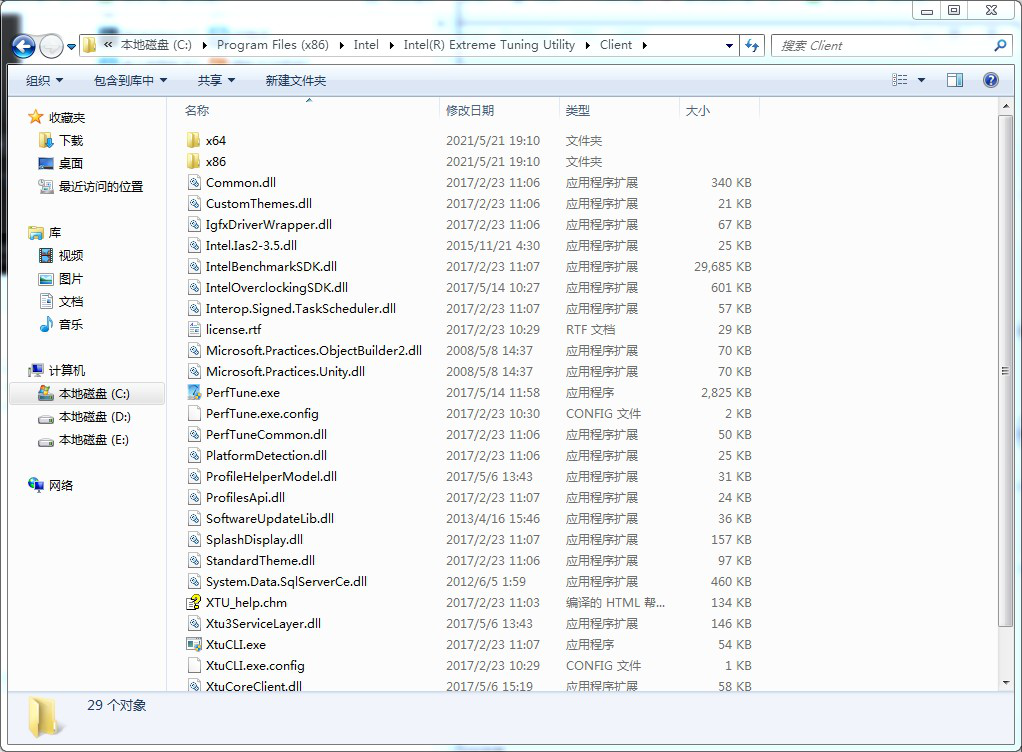The image size is (1022, 752).
Task: Select the PerfTune.exe application icon
Action: click(194, 392)
